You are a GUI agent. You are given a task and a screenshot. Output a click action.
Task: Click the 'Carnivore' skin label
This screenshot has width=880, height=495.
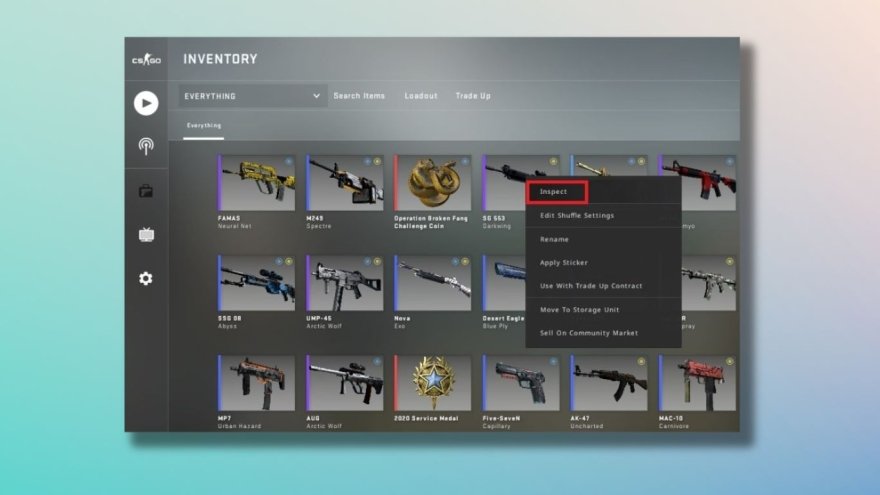(674, 427)
